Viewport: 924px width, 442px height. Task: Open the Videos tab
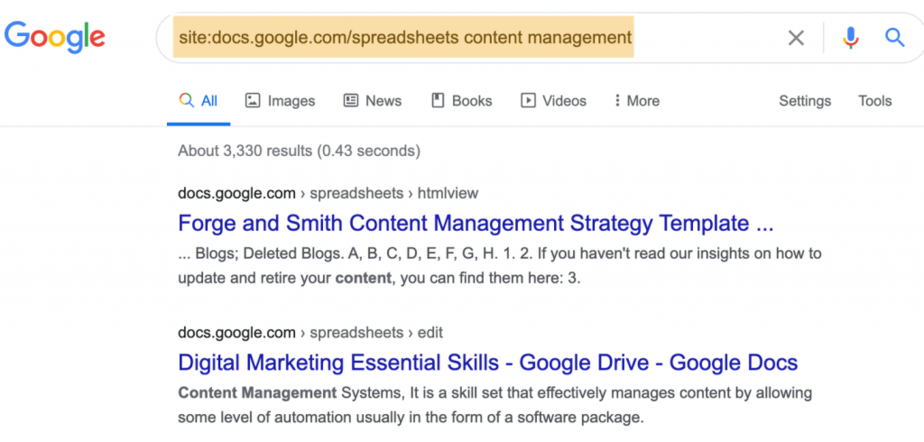pos(553,101)
